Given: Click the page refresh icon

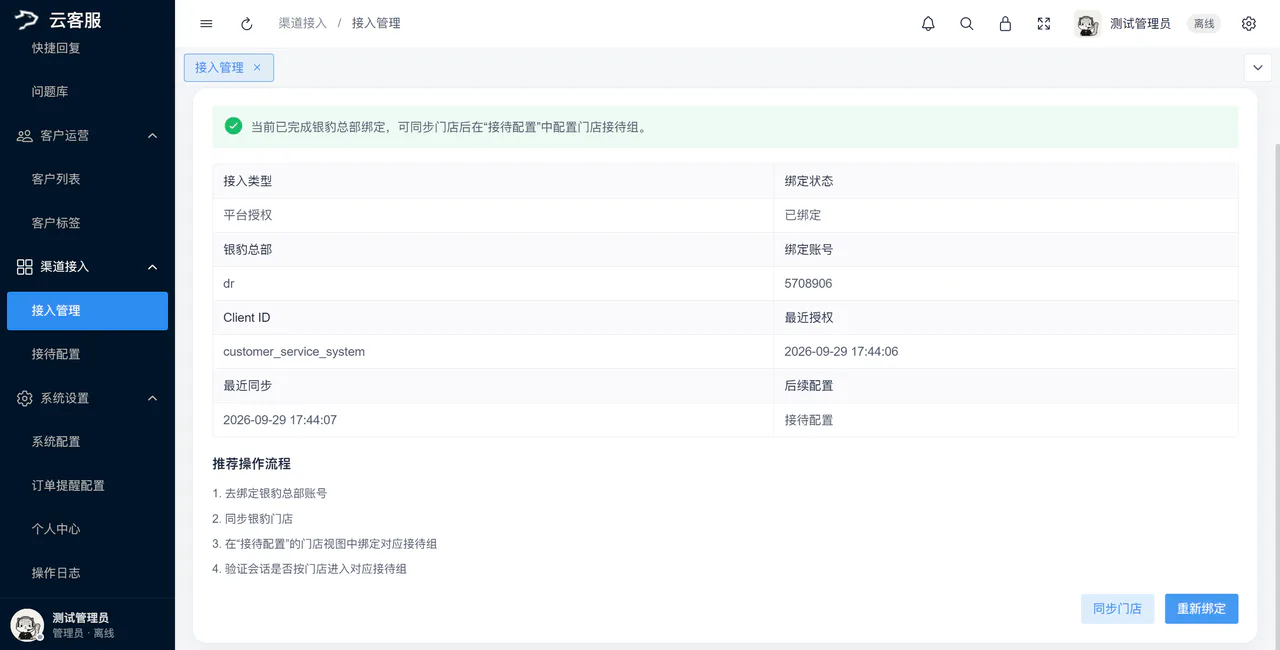Looking at the screenshot, I should (247, 23).
